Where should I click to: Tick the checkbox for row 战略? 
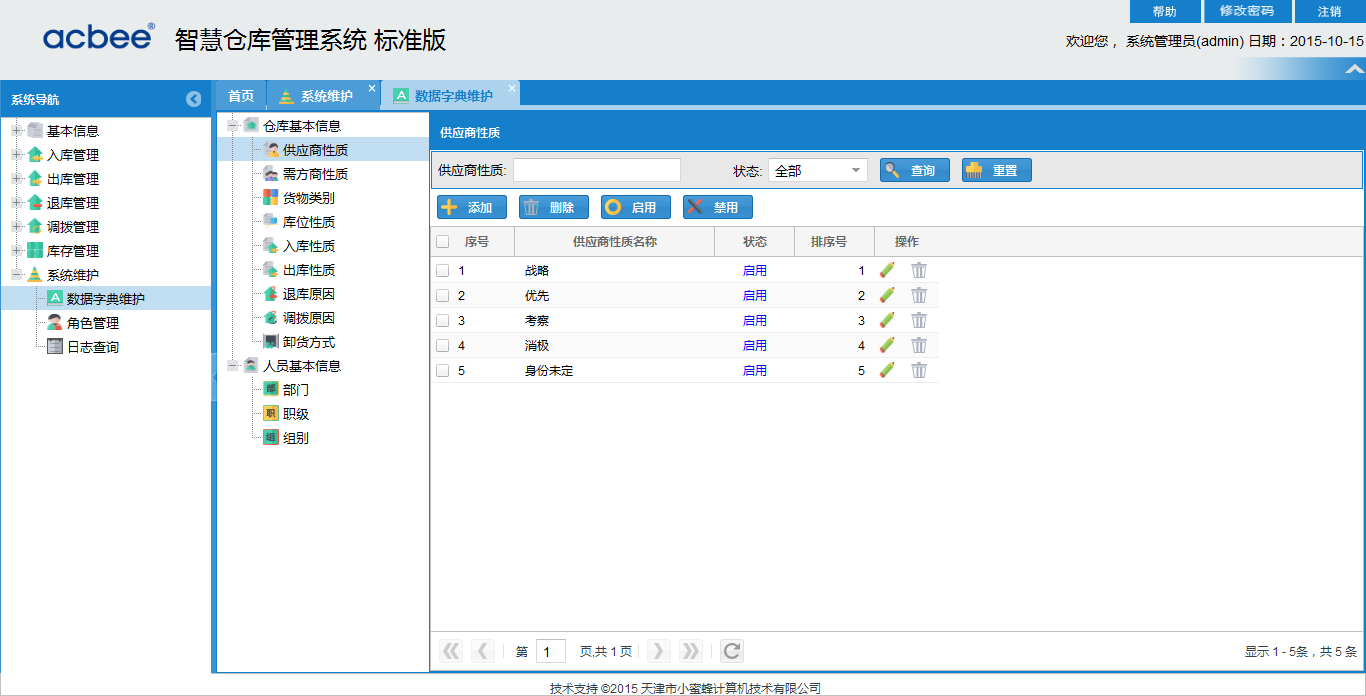442,270
